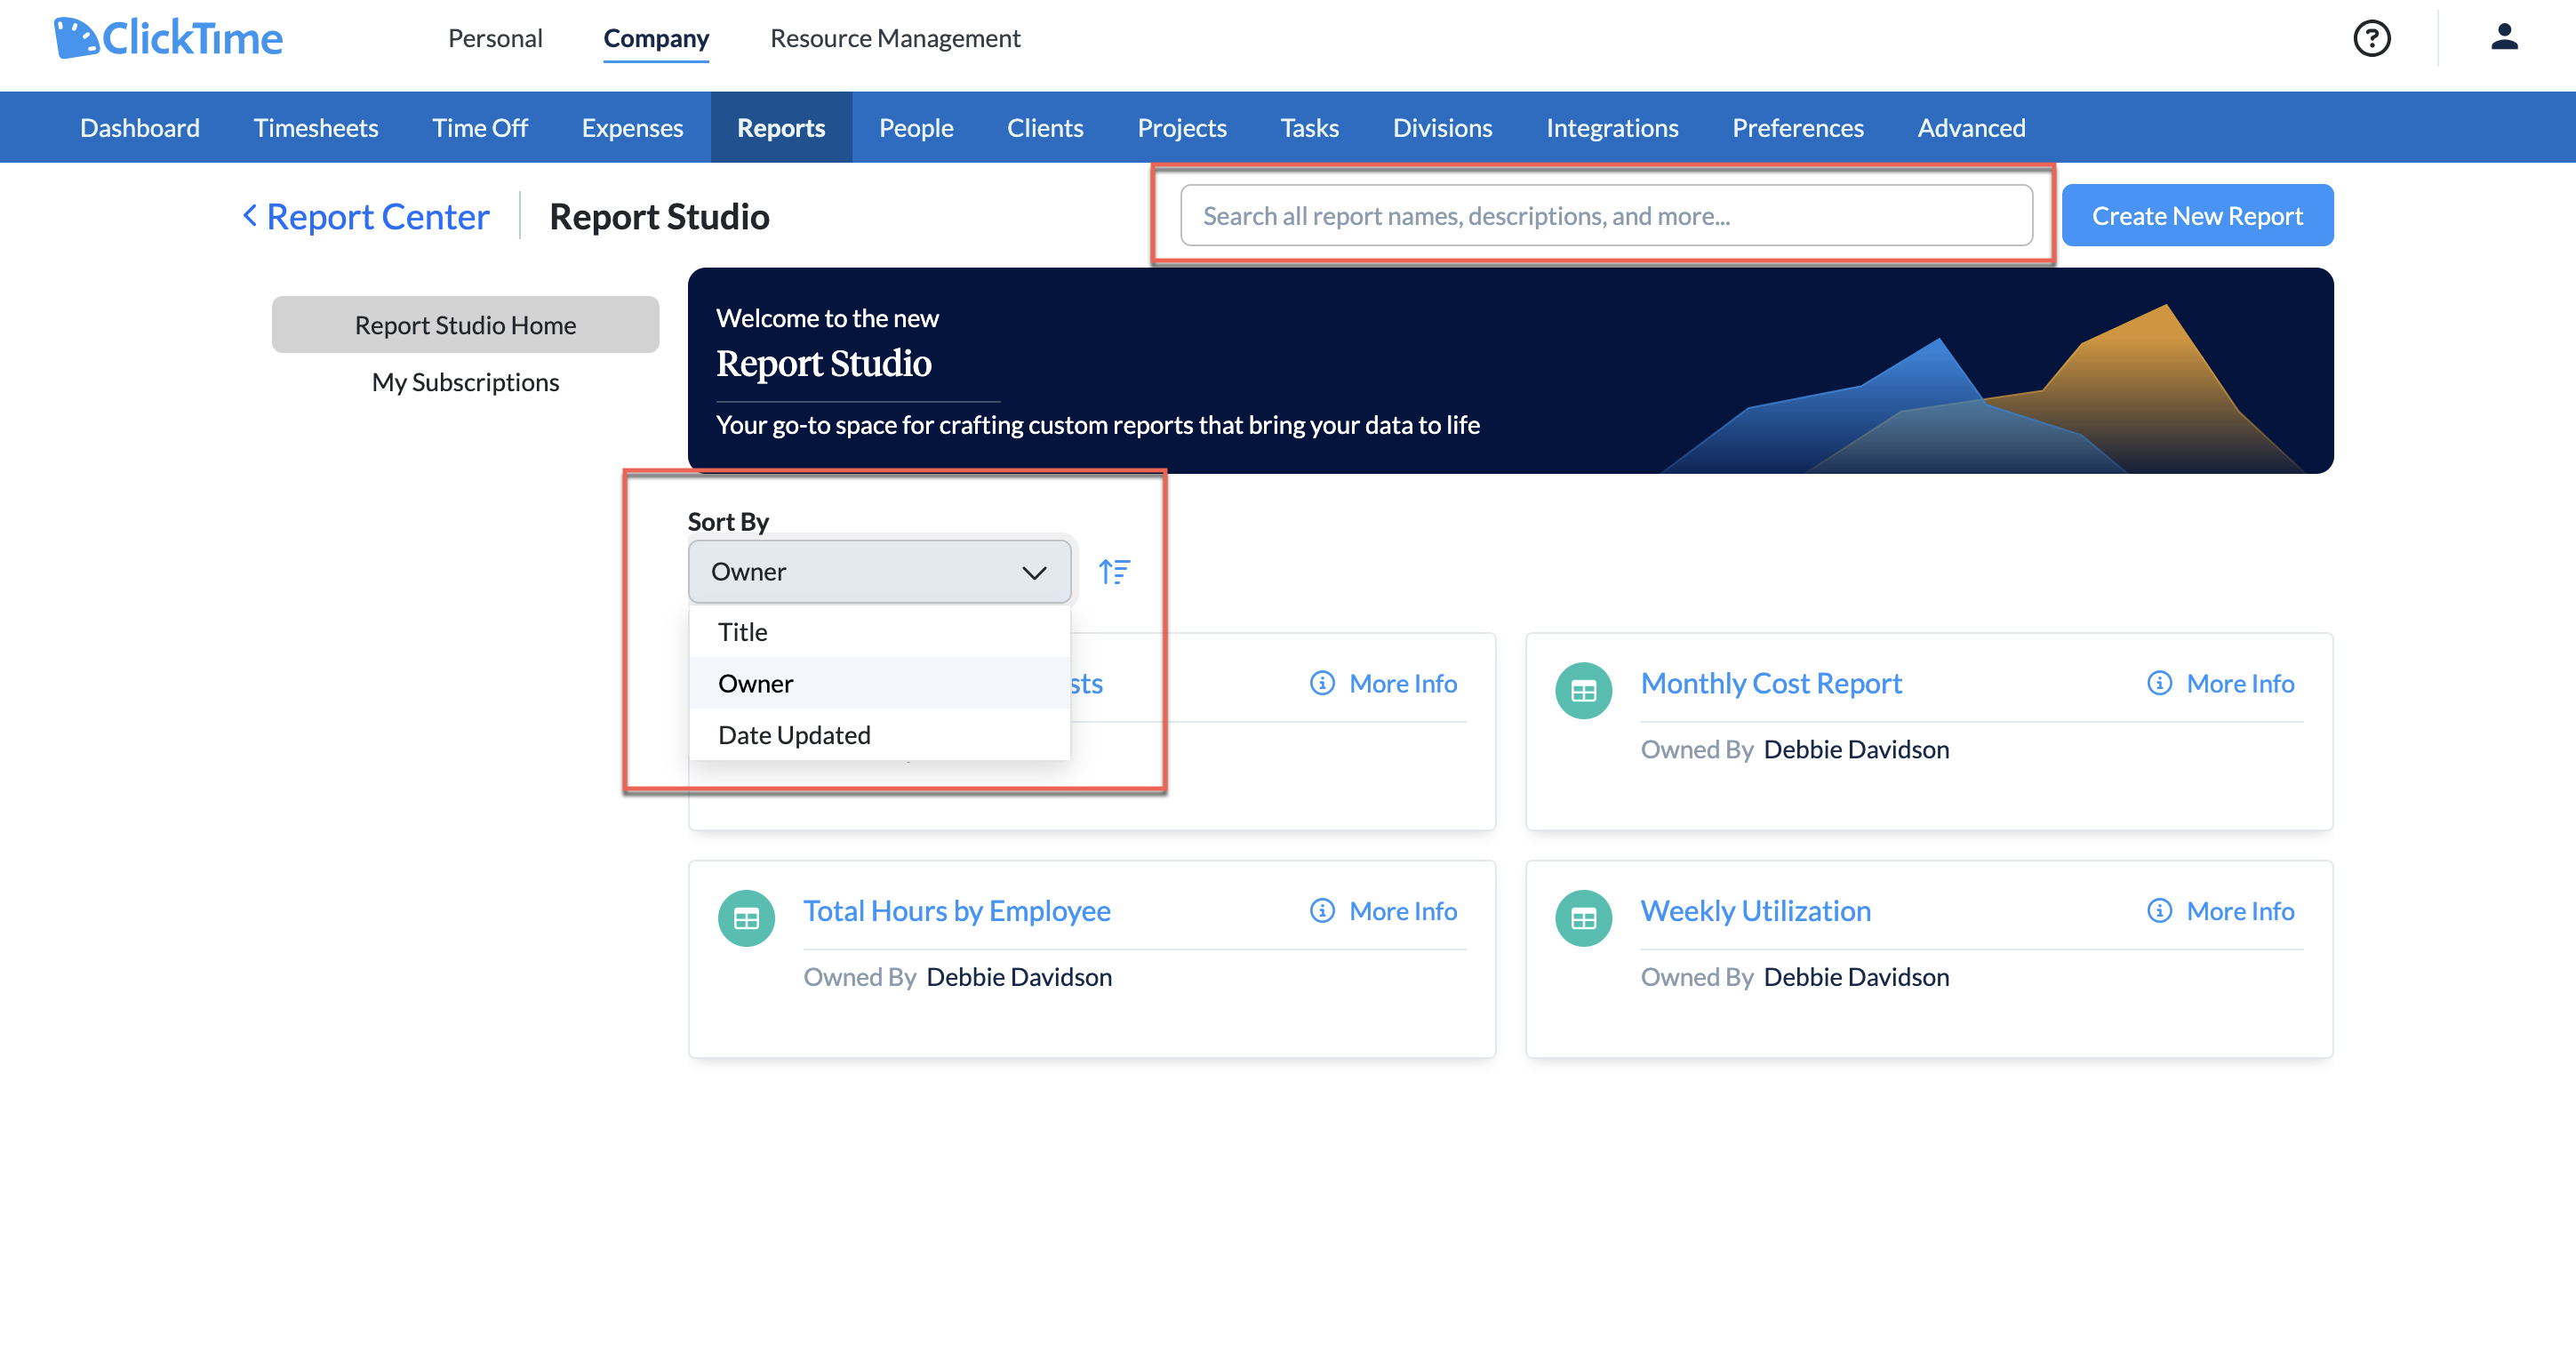Open Projects in the navigation bar
This screenshot has width=2576, height=1346.
[1182, 127]
